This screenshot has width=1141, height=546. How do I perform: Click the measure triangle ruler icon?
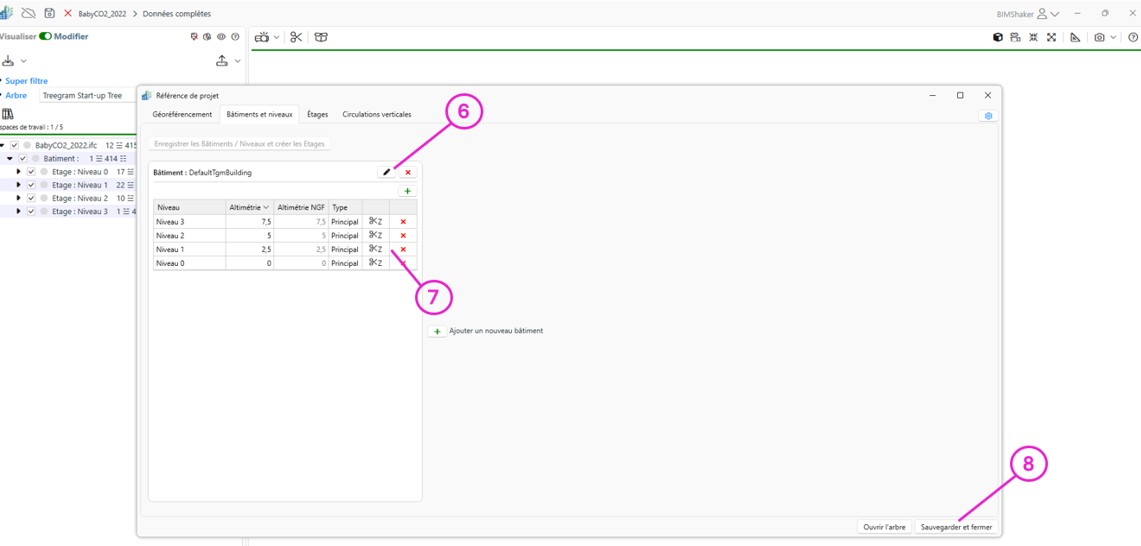point(1075,37)
